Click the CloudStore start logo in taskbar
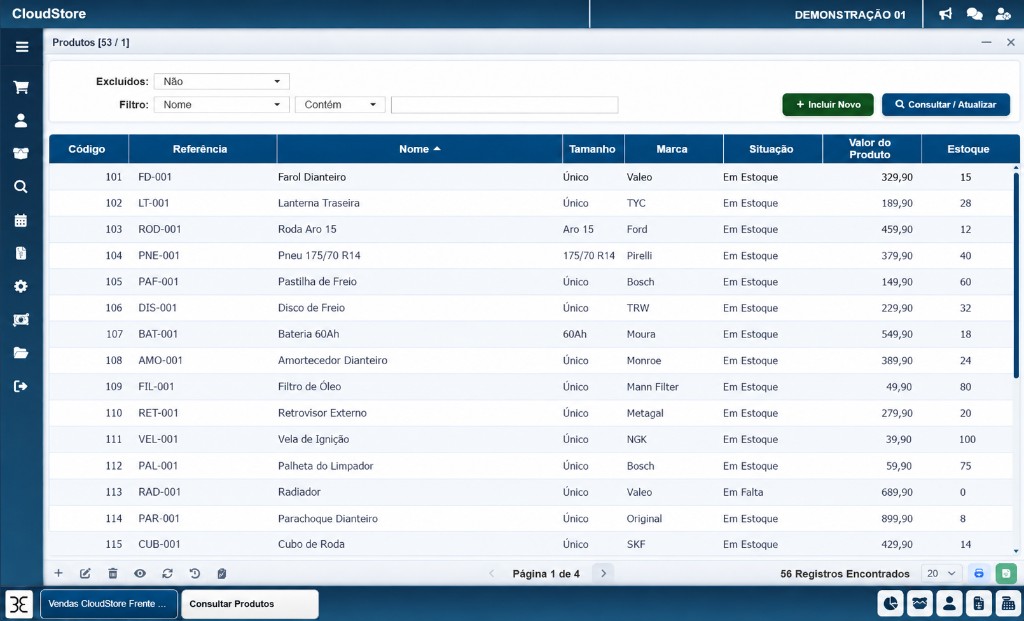 tap(20, 603)
